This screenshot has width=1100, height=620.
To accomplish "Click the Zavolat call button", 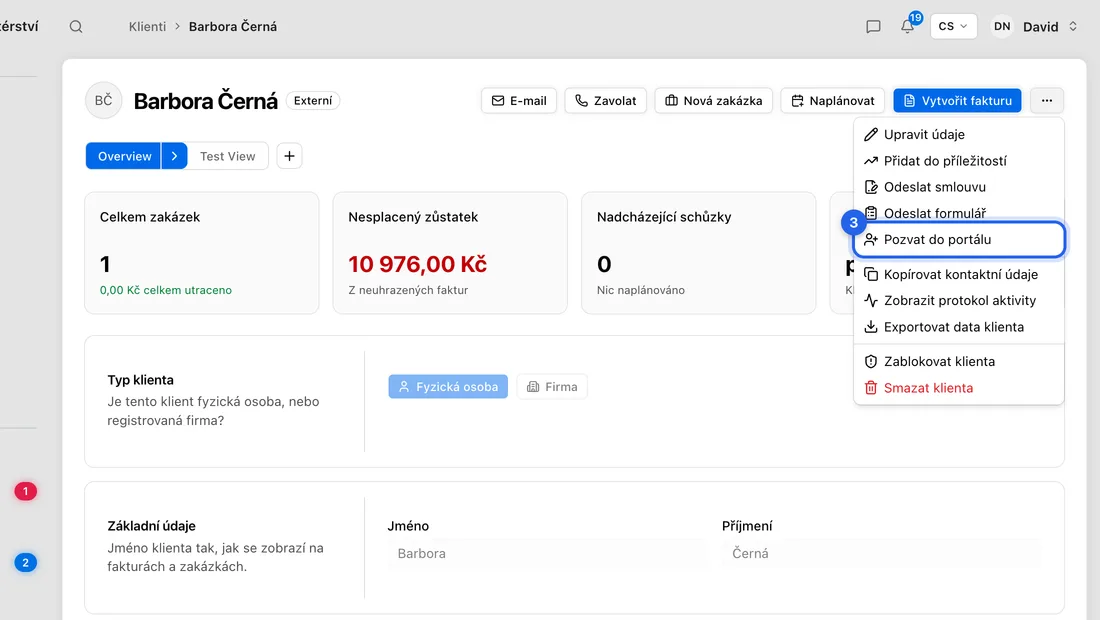I will [x=605, y=100].
